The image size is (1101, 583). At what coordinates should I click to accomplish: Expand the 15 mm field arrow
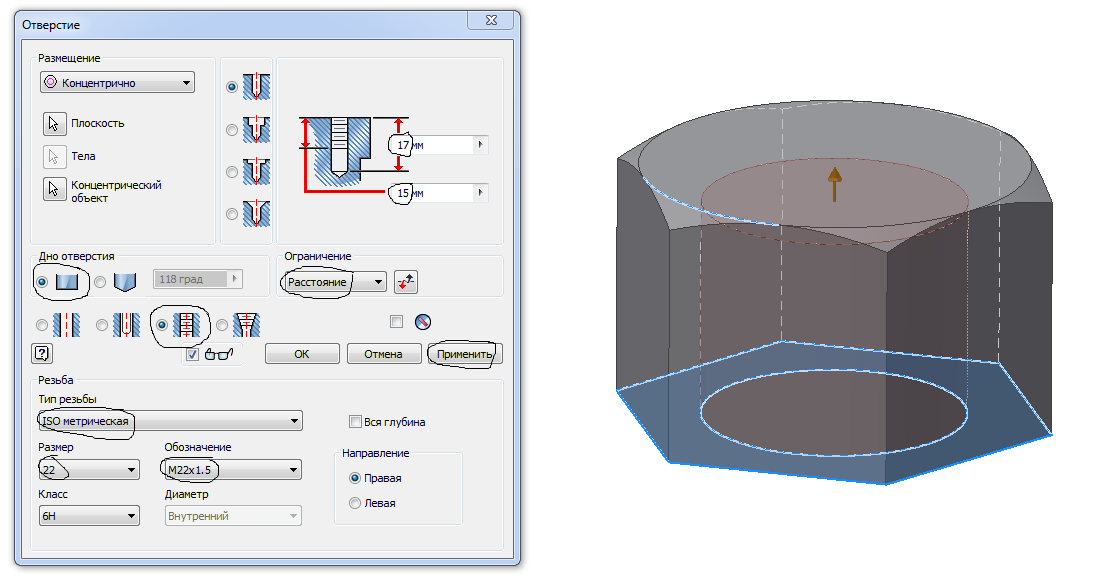(482, 192)
